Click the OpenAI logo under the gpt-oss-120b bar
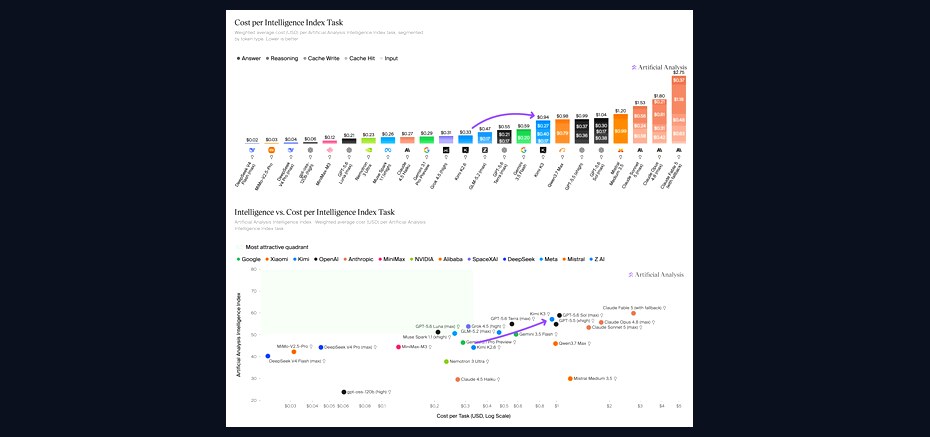The image size is (930, 437). (x=310, y=150)
